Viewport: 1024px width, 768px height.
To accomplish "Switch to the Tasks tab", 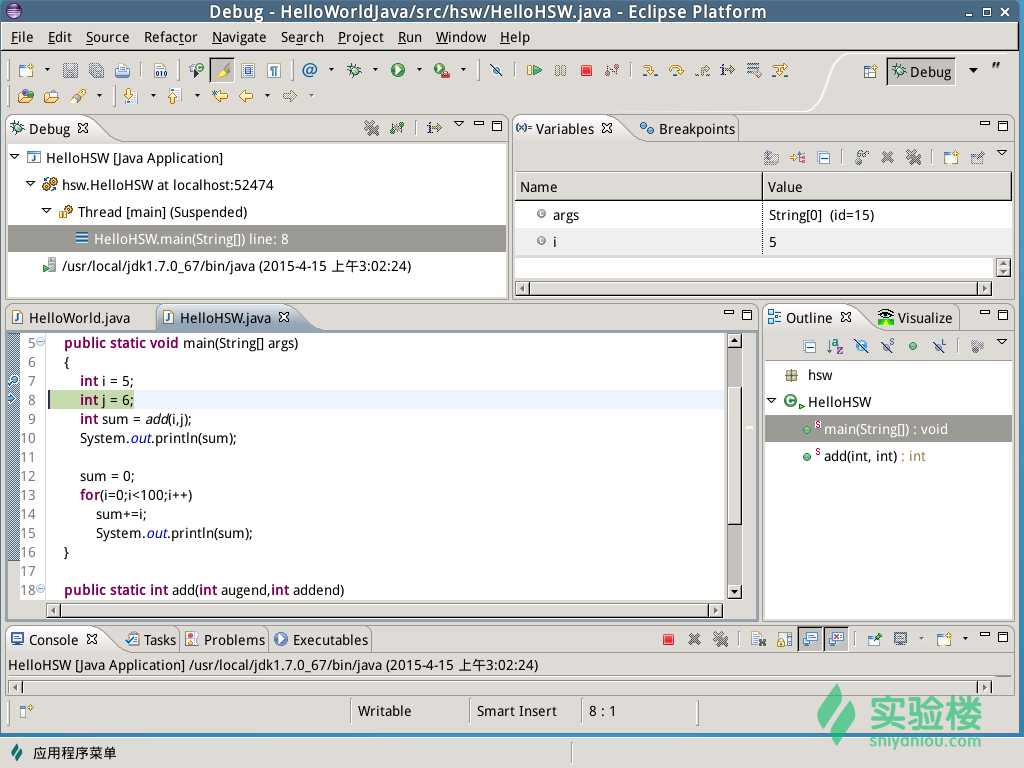I will tap(151, 640).
